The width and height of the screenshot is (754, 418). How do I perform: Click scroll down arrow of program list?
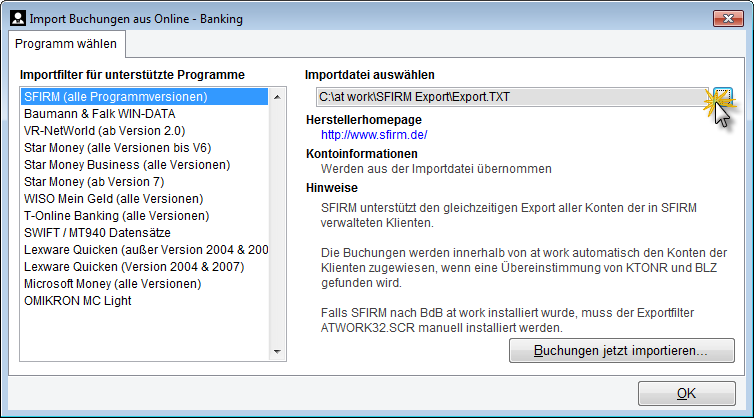[x=277, y=352]
